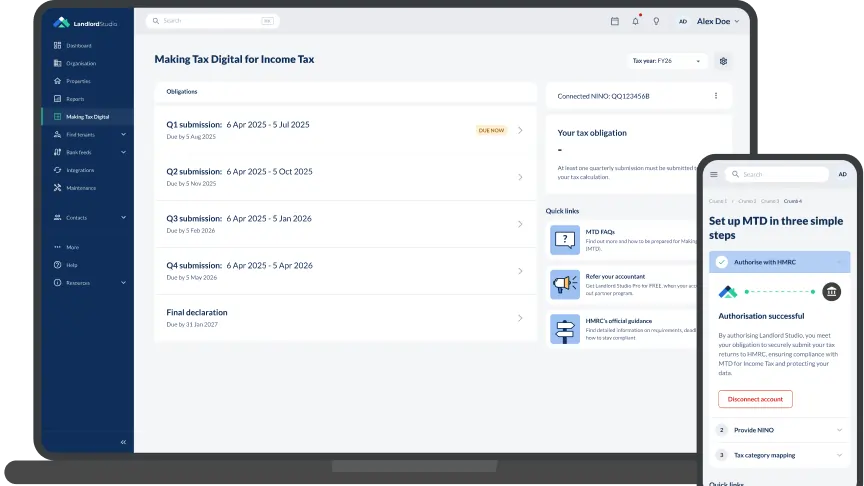Click the Q1 submission row chevron
Screen dimensions: 864x486
pos(520,131)
